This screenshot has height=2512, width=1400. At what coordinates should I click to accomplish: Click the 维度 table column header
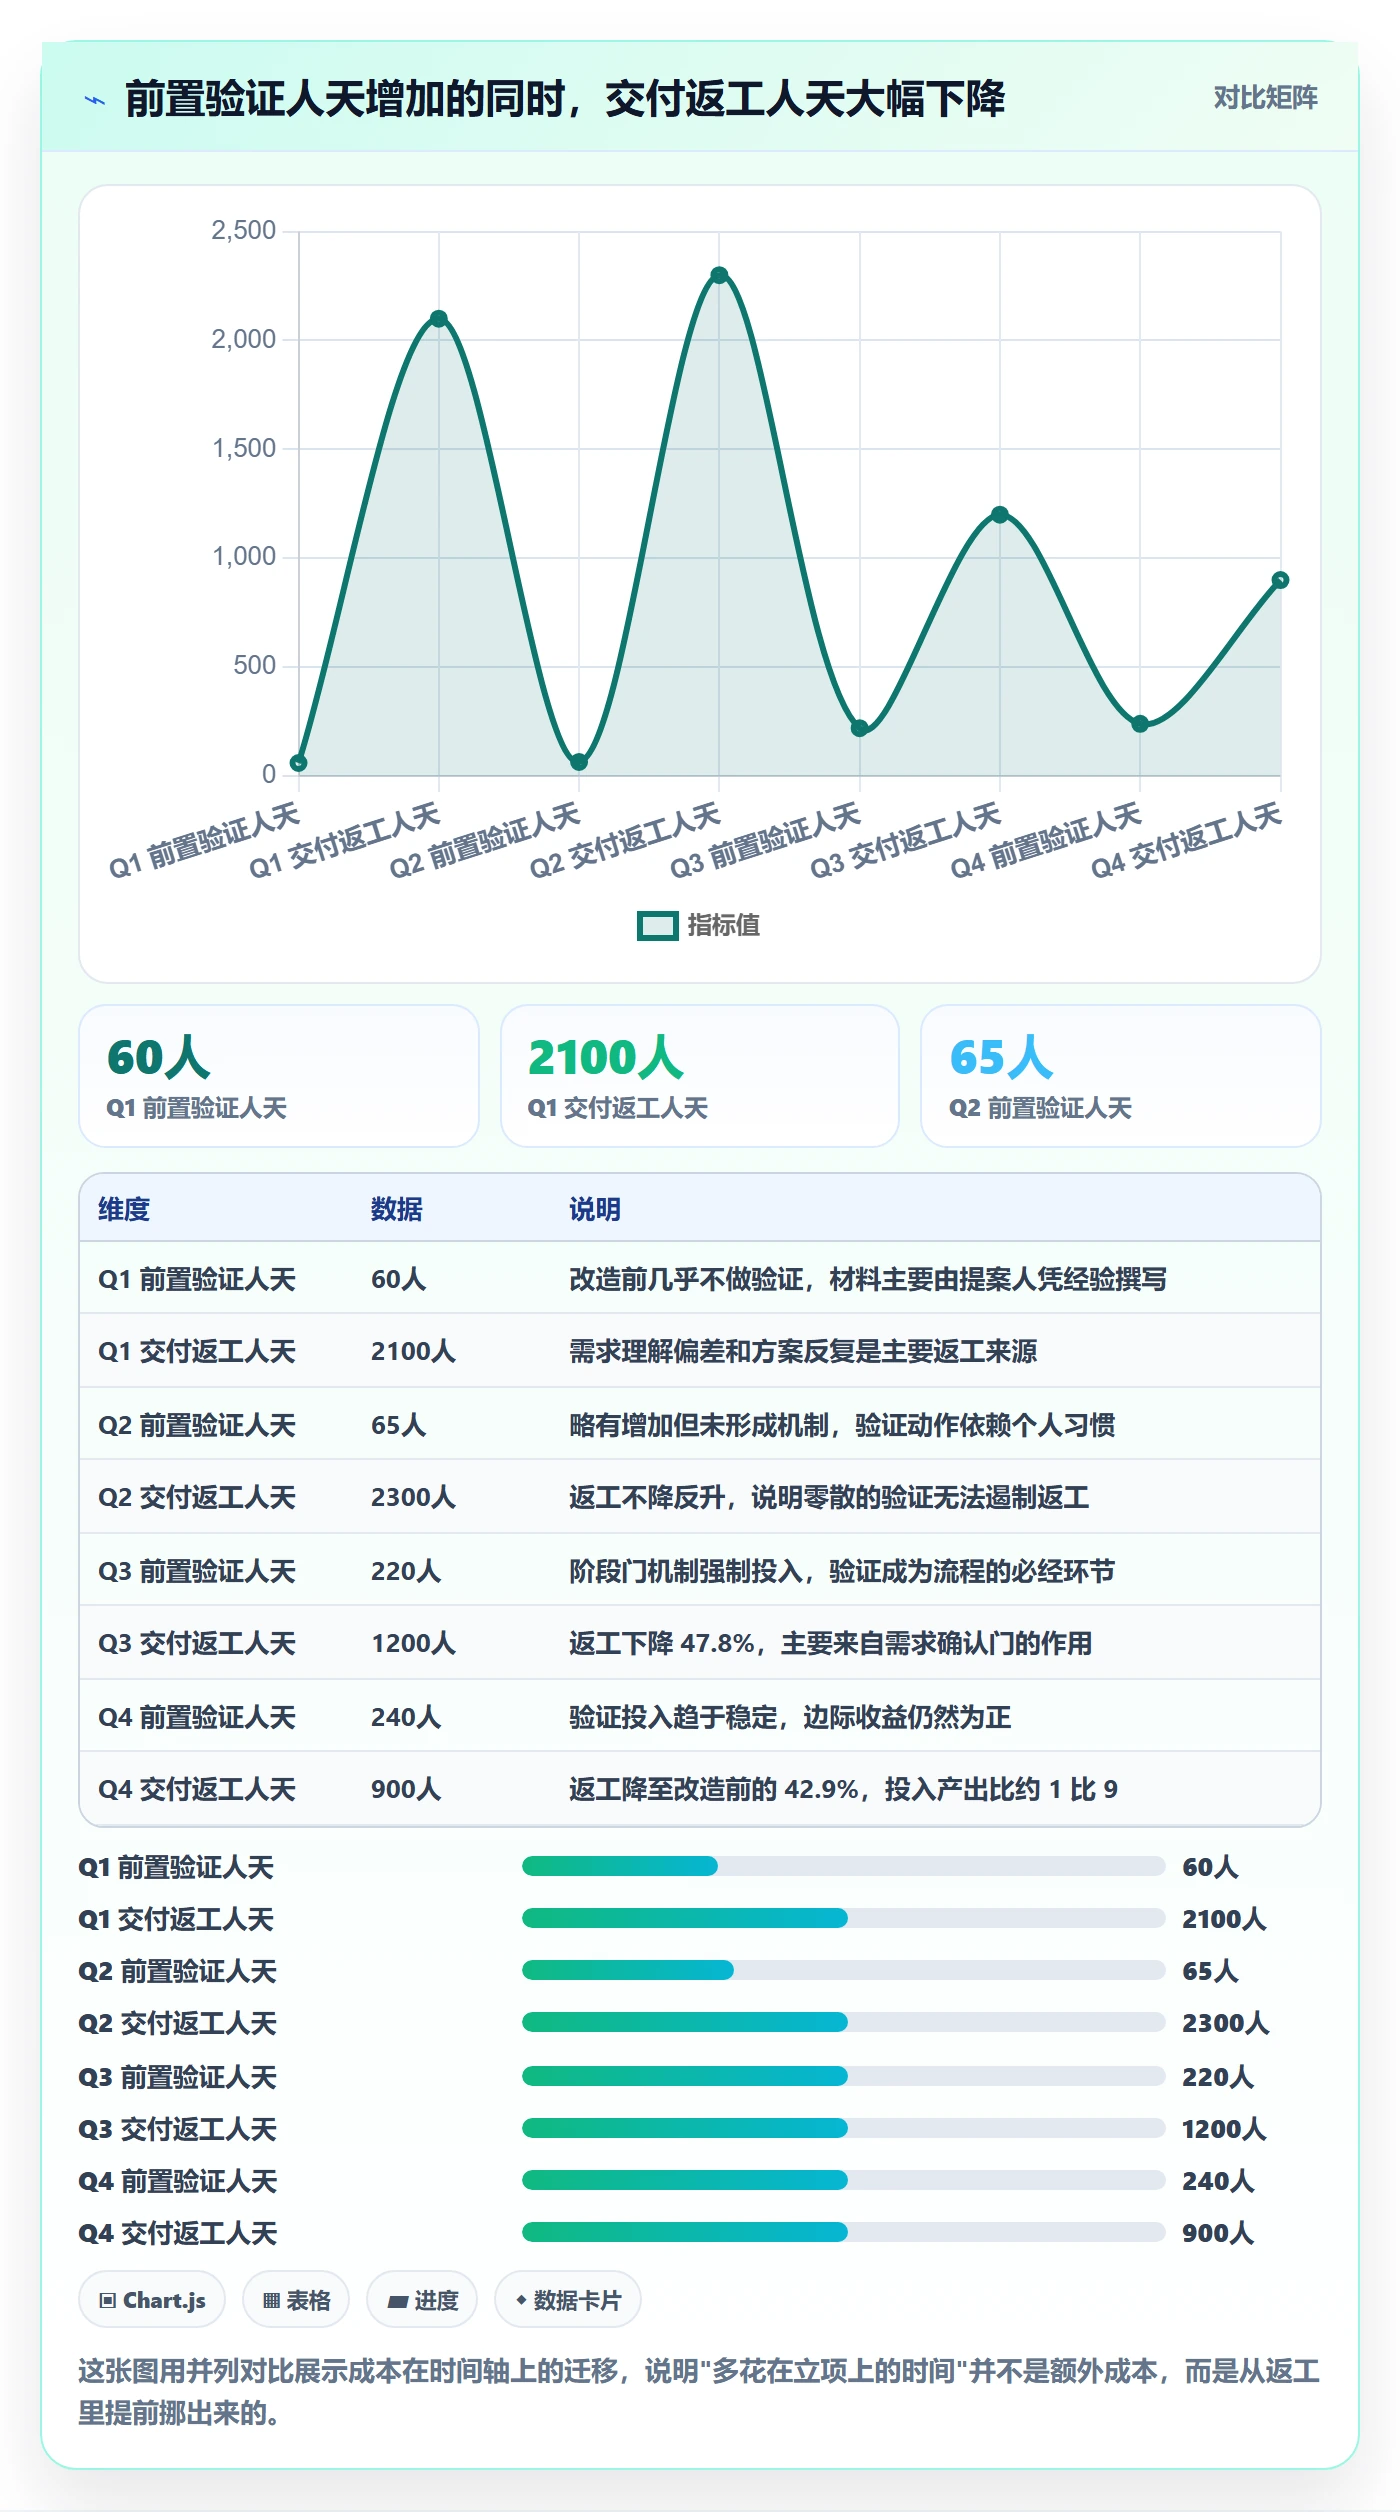[124, 1209]
